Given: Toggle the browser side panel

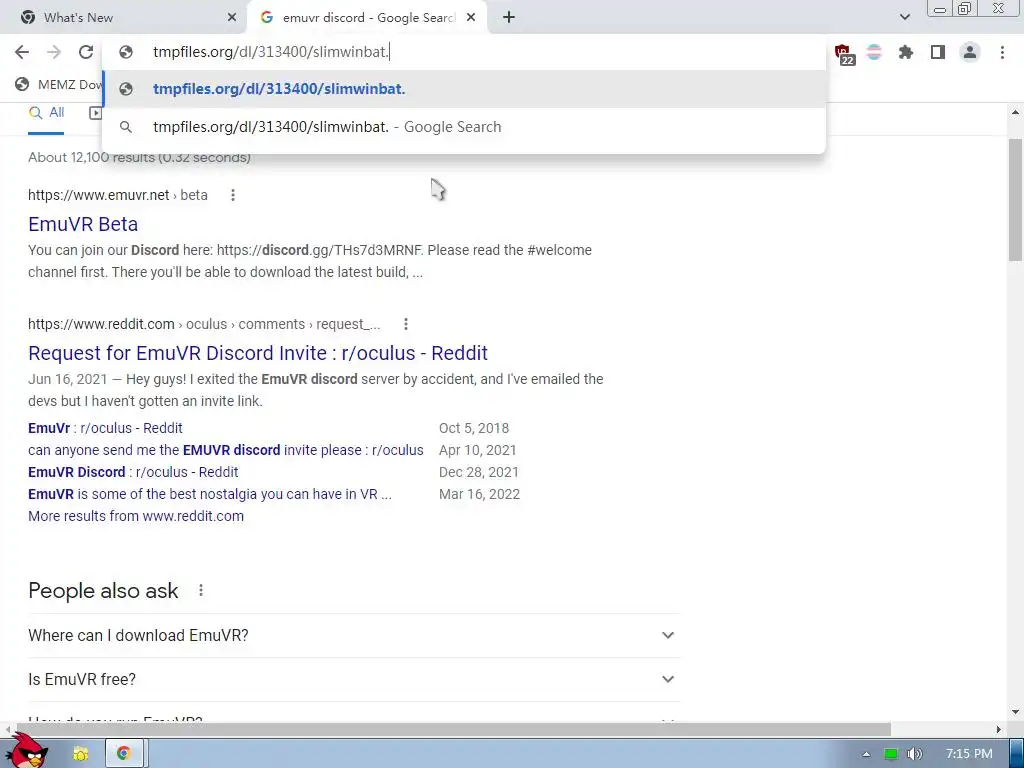Looking at the screenshot, I should 938,52.
